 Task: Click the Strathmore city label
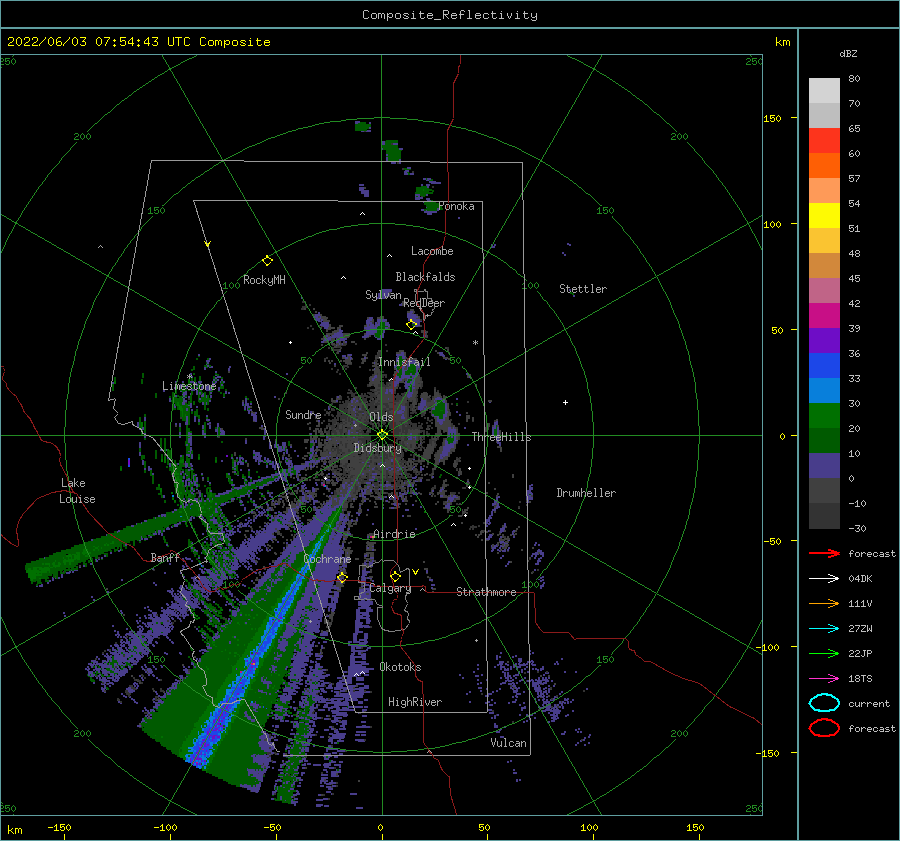point(486,592)
